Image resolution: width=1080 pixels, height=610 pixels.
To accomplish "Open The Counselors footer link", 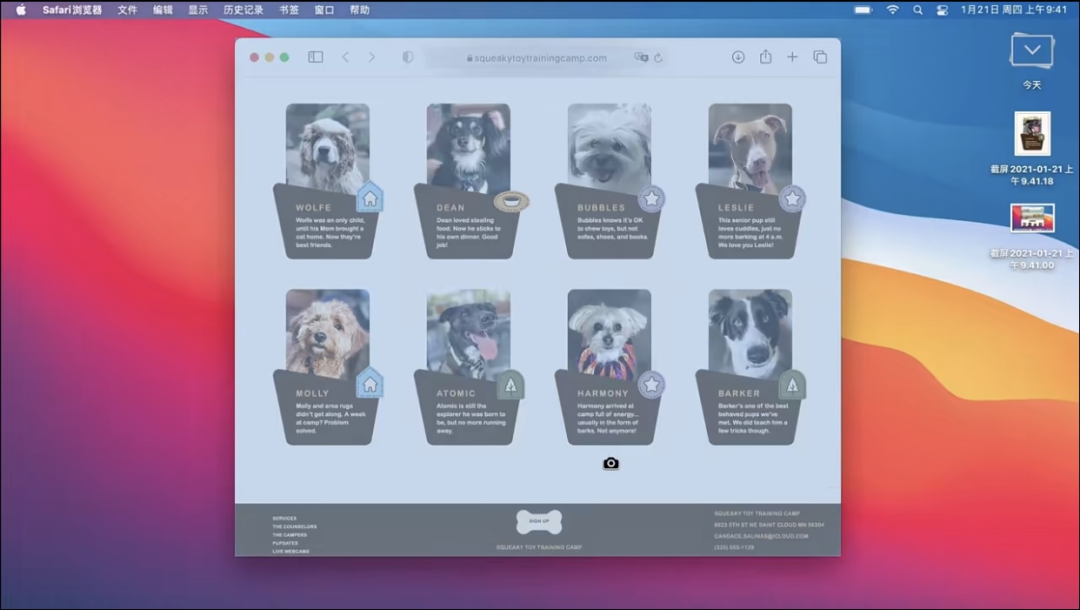I will coord(295,527).
